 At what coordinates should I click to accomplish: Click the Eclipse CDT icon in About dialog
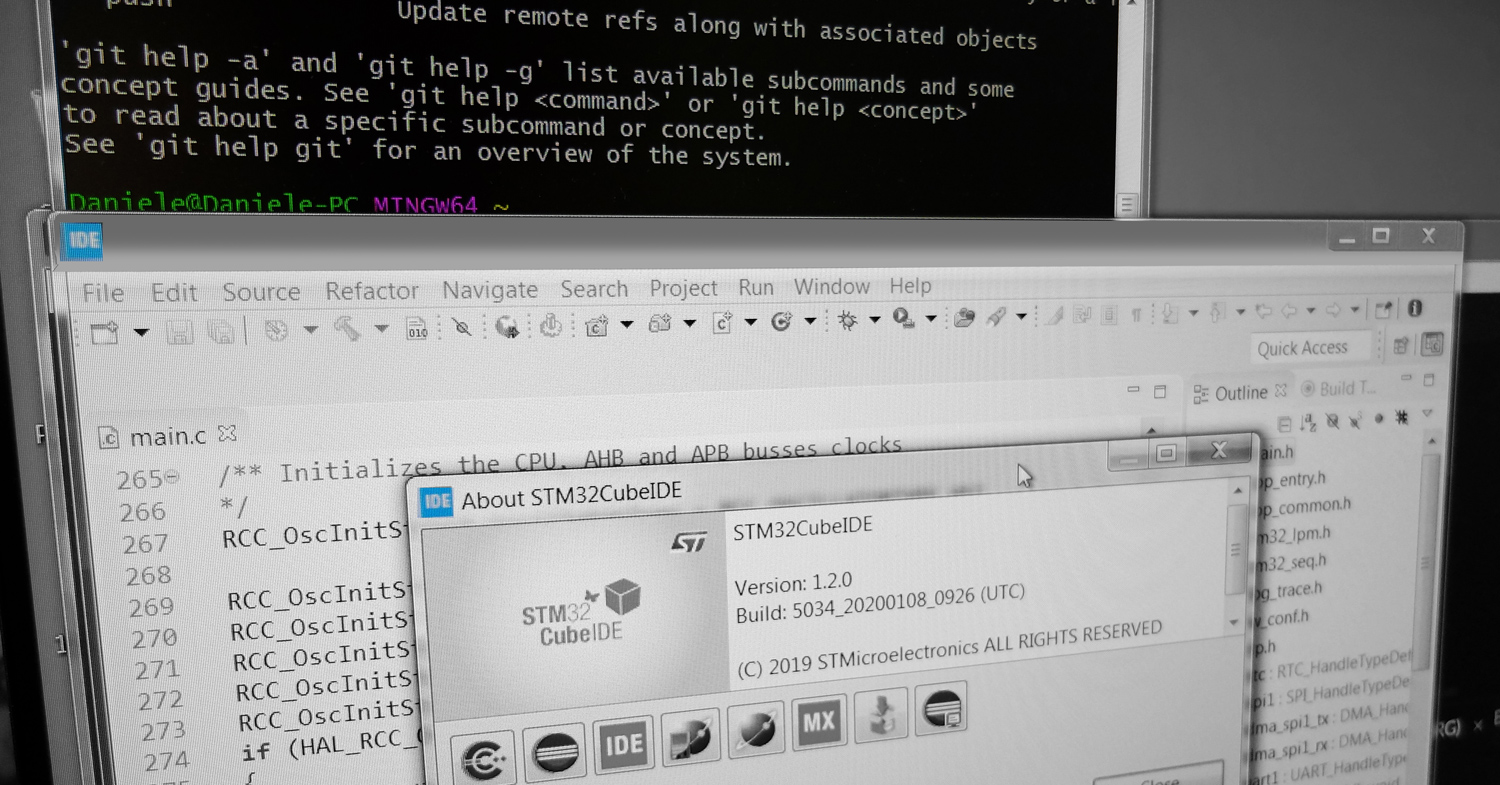[x=485, y=758]
